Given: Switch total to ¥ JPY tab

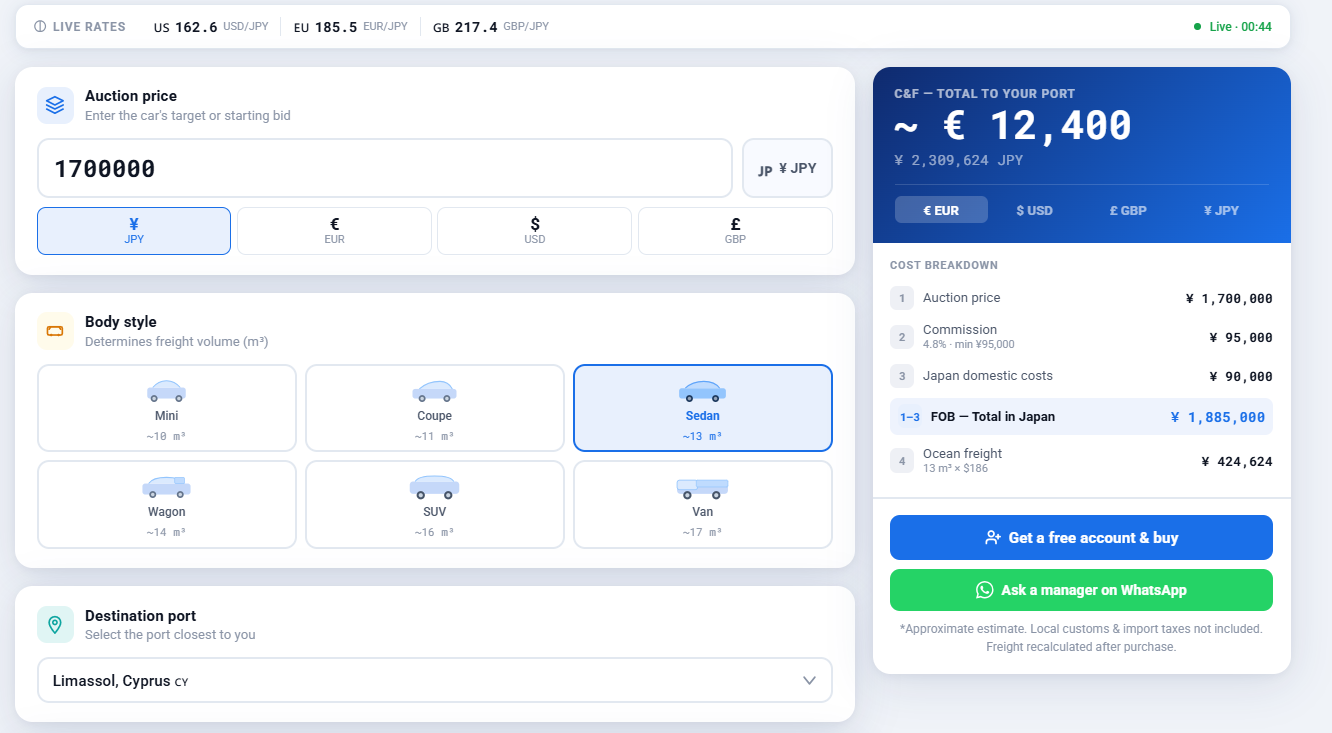Looking at the screenshot, I should click(x=1221, y=210).
